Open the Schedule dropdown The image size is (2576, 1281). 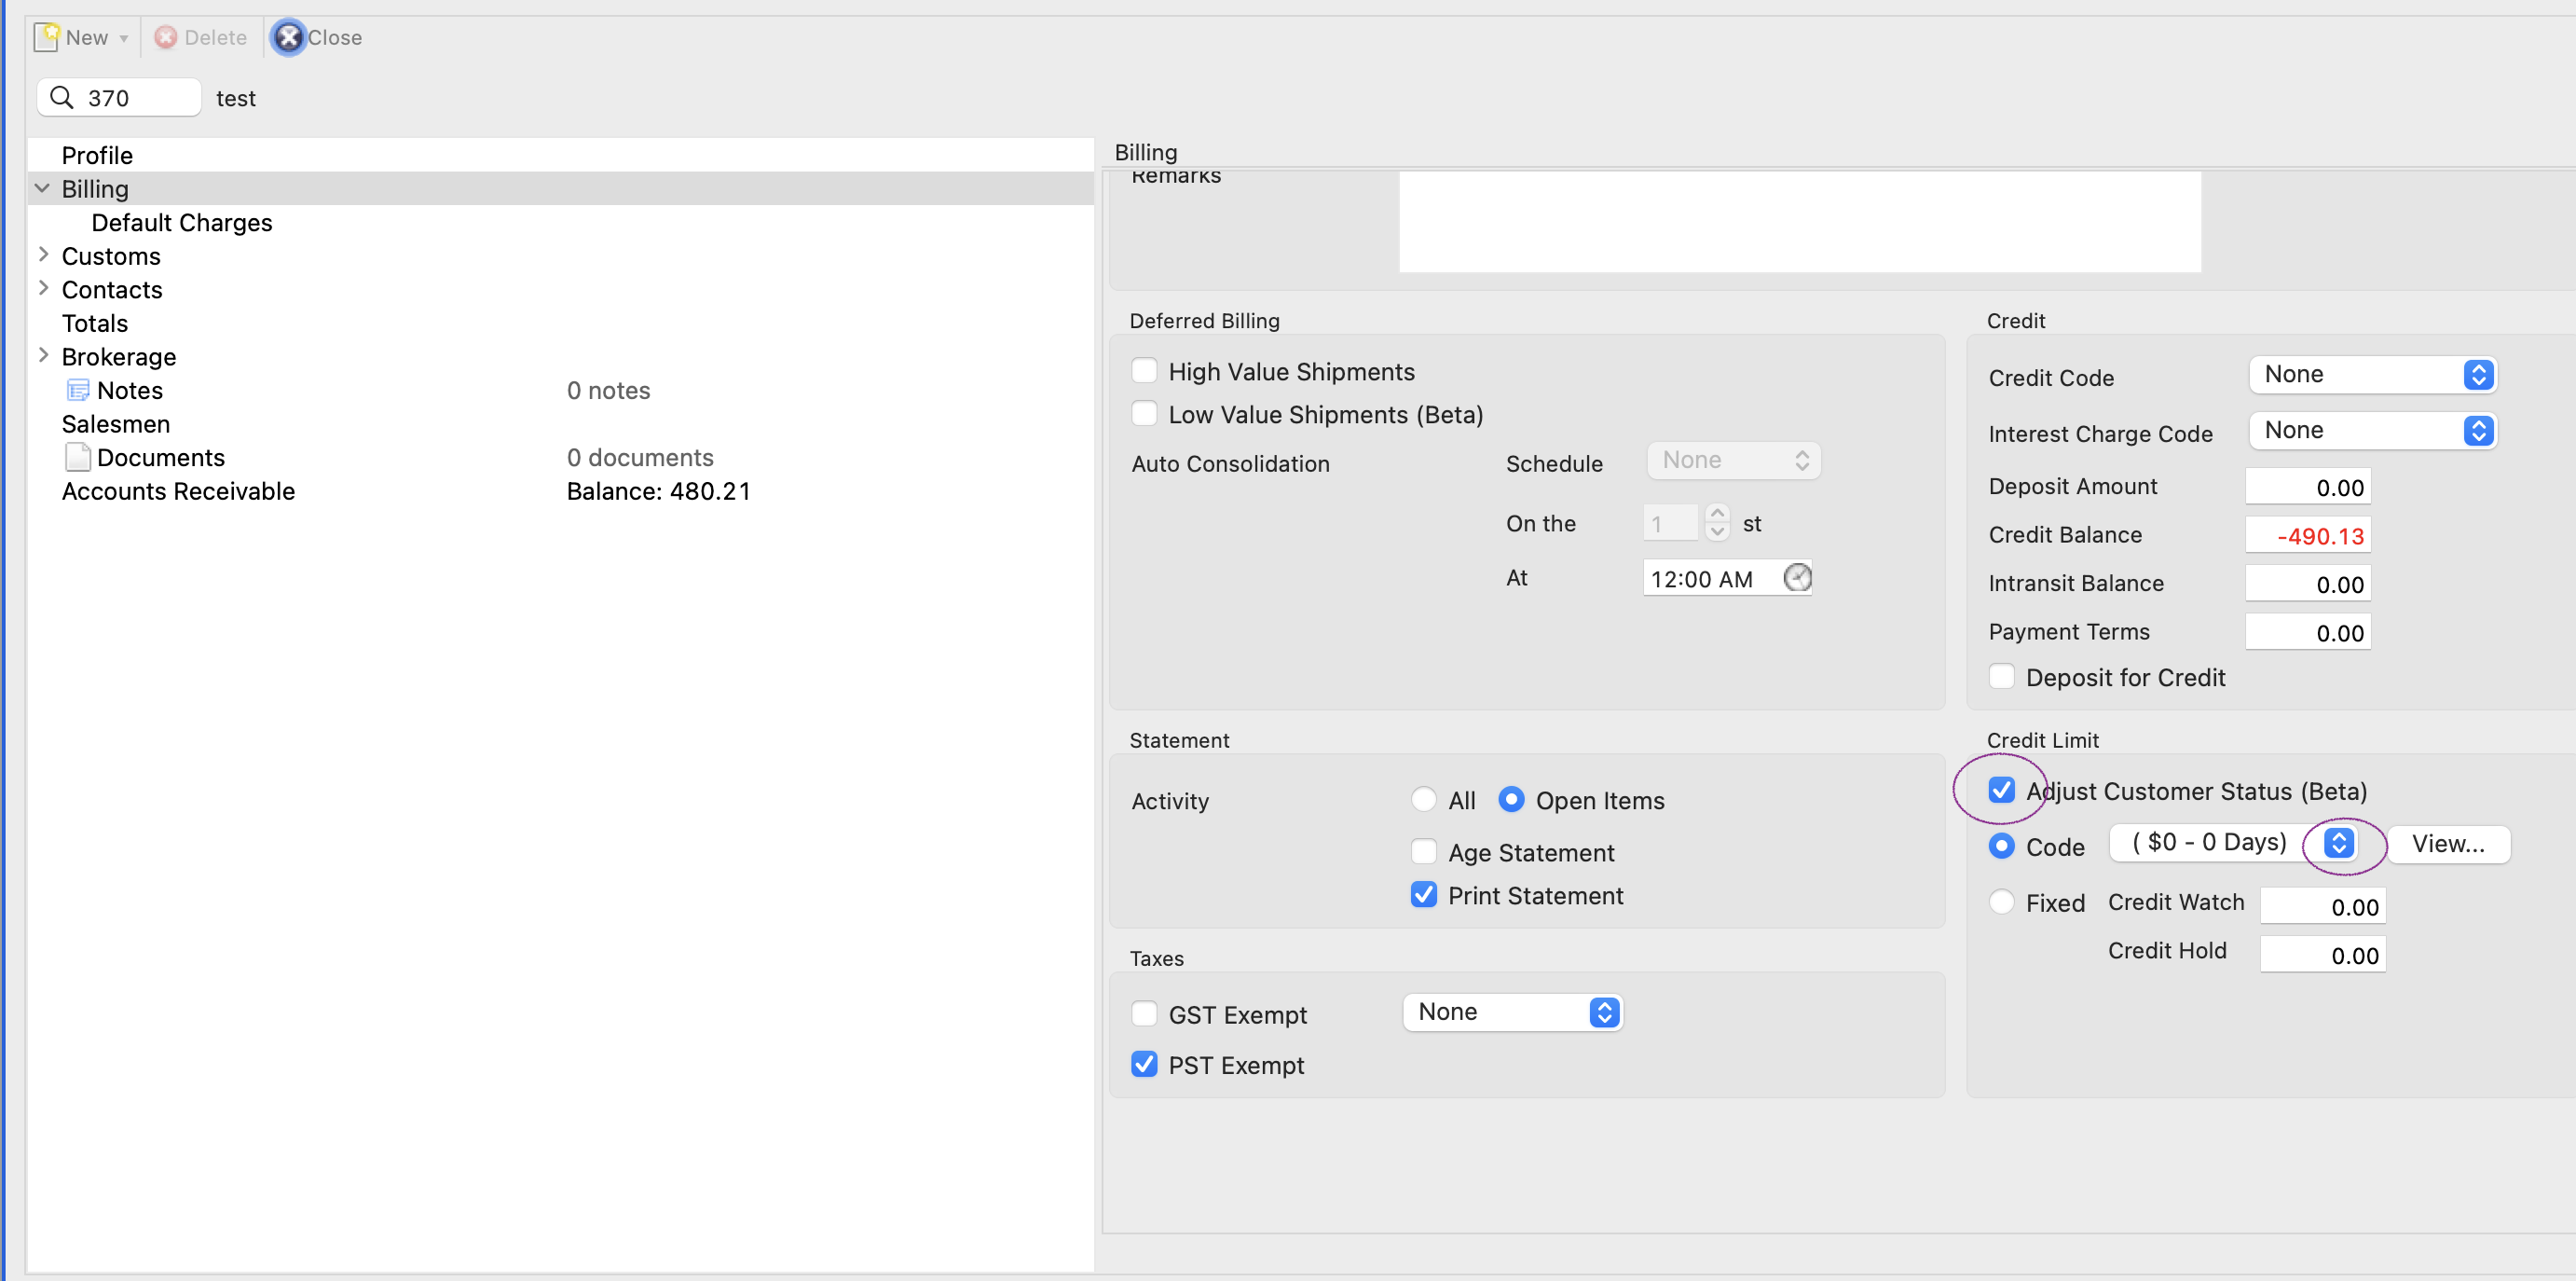click(1734, 460)
